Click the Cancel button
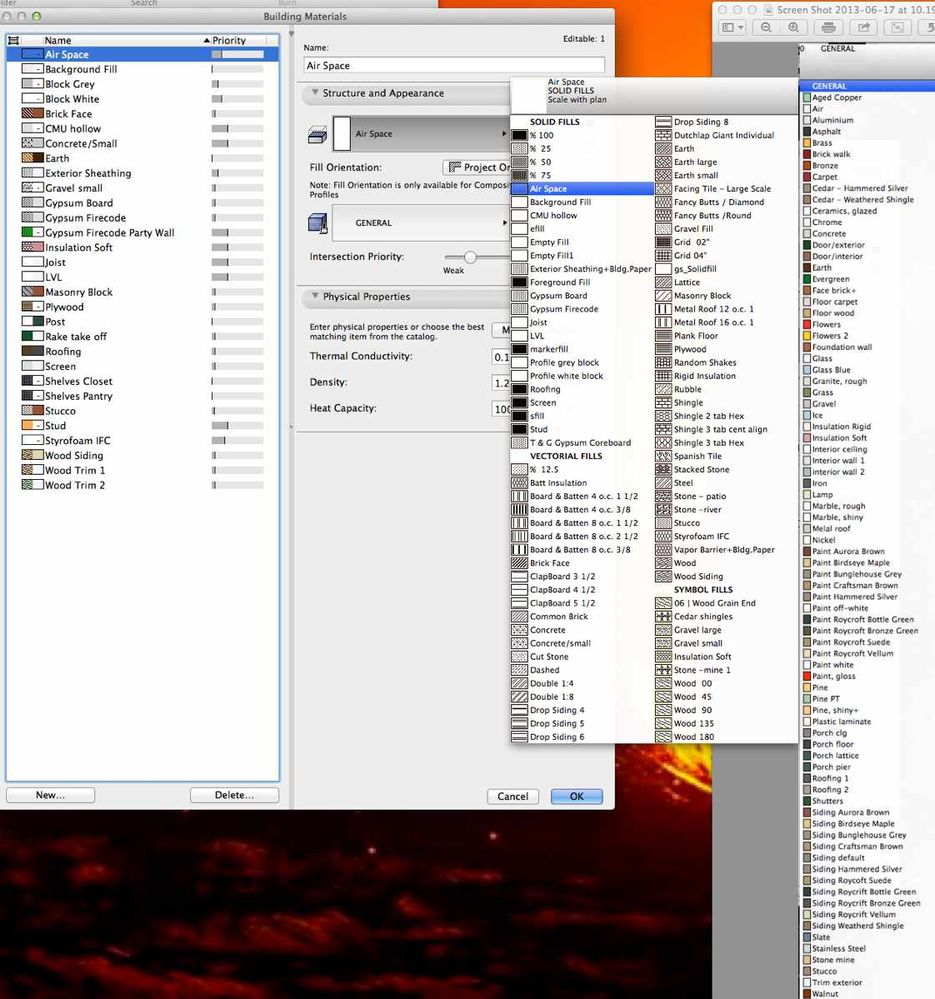The height and width of the screenshot is (999, 935). point(513,796)
